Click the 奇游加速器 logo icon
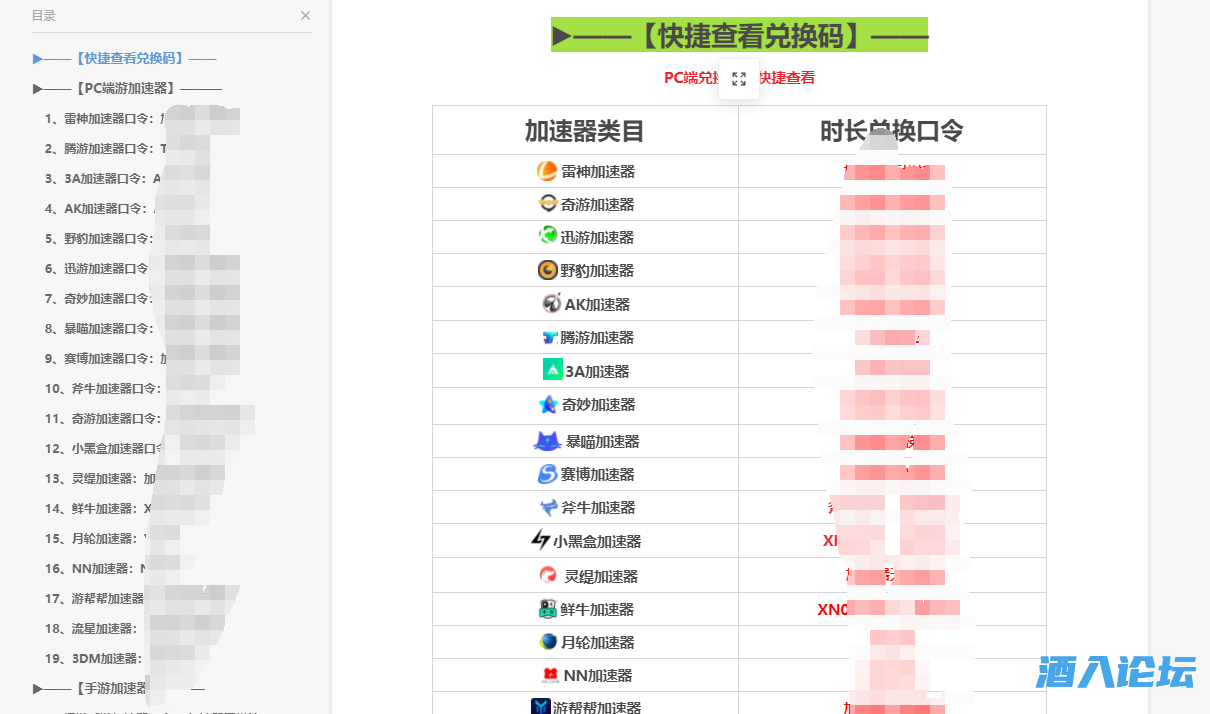The width and height of the screenshot is (1210, 714). [x=548, y=204]
